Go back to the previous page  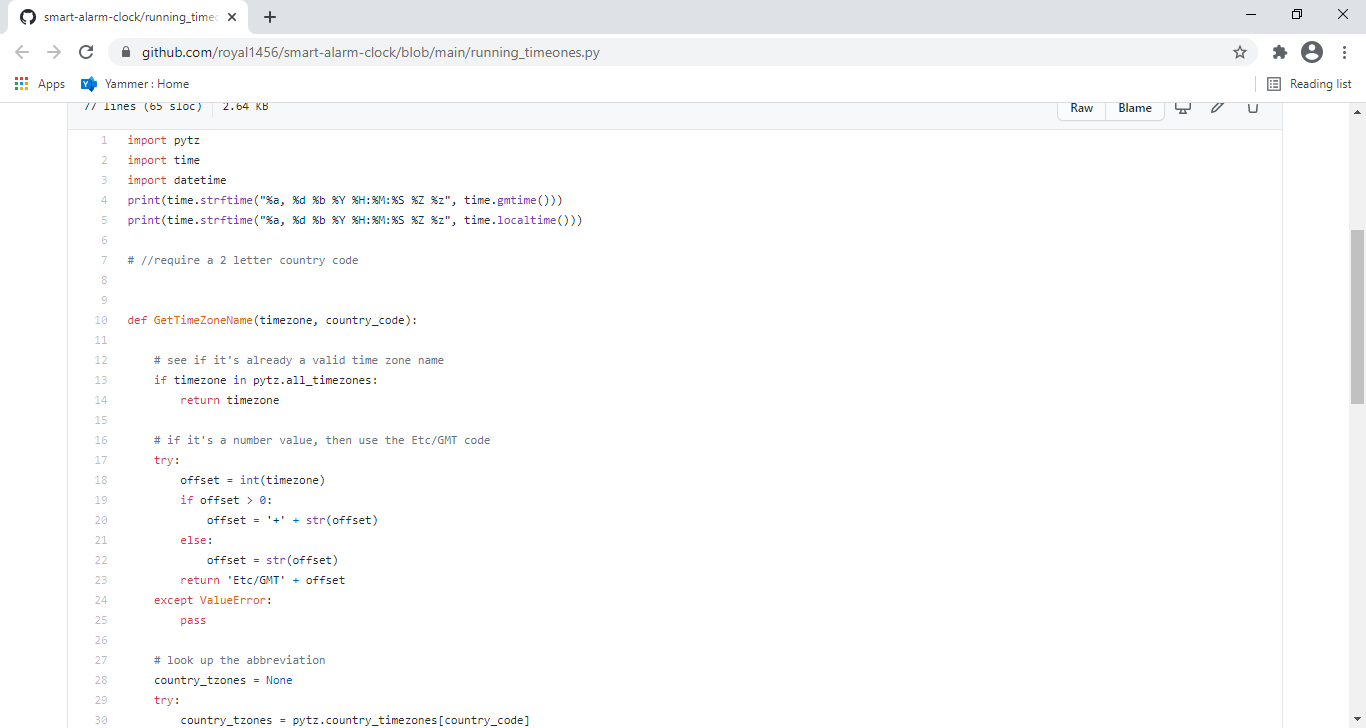[22, 52]
